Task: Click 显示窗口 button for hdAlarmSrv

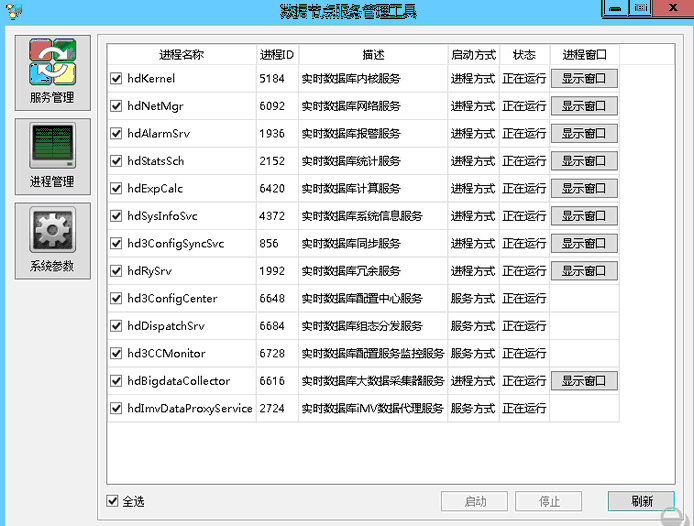Action: 584,133
